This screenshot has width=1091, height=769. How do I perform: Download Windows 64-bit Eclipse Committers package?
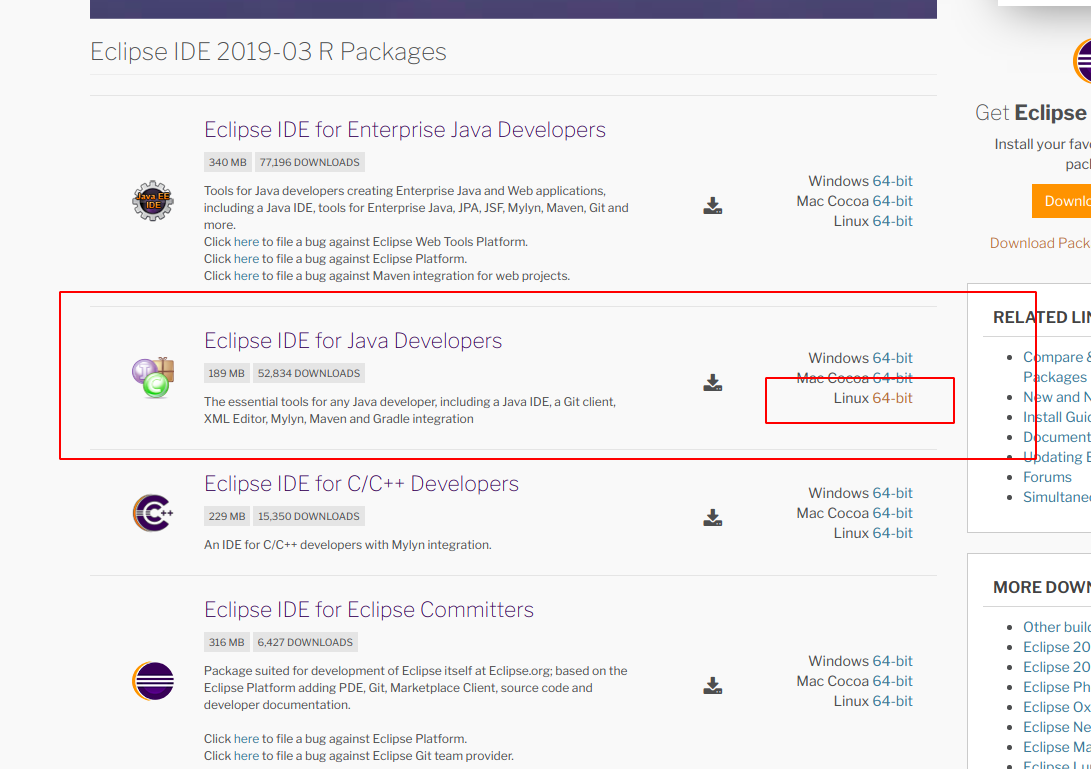tap(892, 661)
